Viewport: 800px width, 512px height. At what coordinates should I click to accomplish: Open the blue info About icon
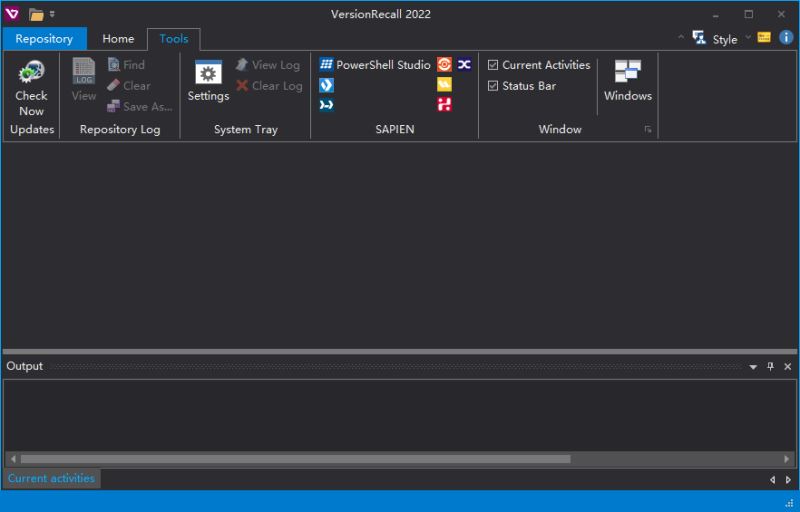pos(786,37)
